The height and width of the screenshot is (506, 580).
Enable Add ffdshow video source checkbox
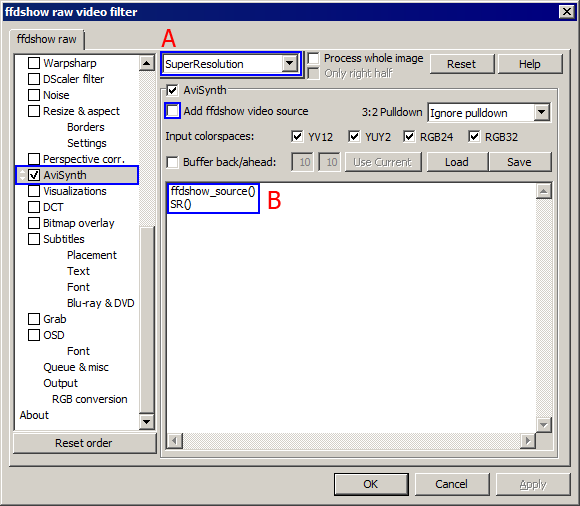[x=172, y=111]
